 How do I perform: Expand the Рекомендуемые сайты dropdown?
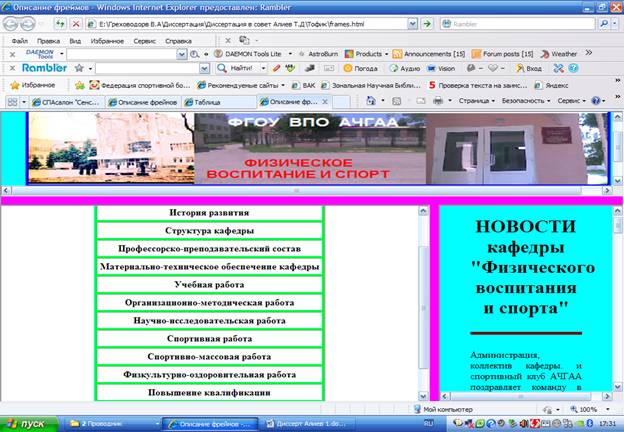(x=283, y=85)
